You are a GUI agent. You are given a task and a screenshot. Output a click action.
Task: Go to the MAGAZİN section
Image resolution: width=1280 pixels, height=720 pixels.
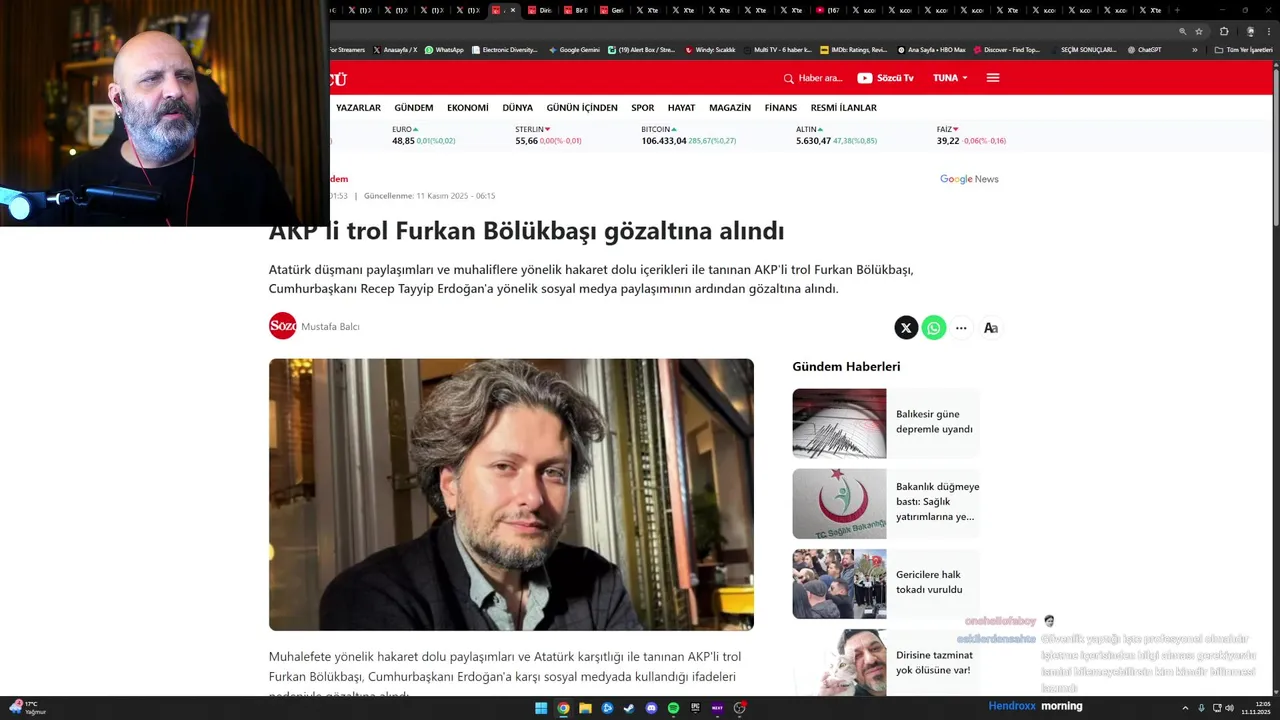coord(730,108)
